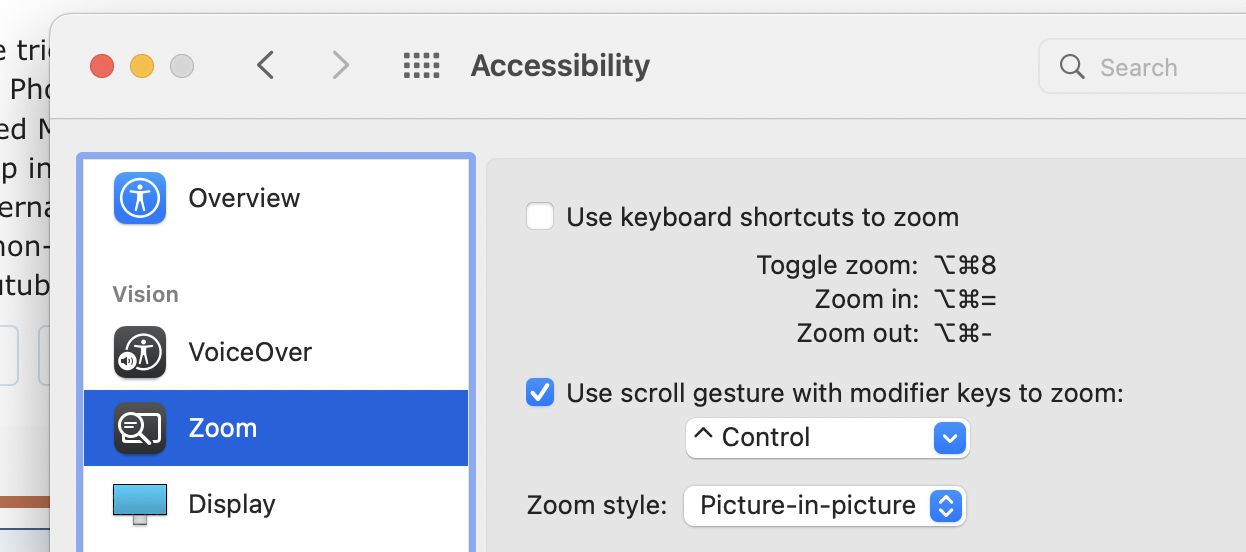The image size is (1246, 552).
Task: Go forward with the right chevron
Action: (x=341, y=66)
